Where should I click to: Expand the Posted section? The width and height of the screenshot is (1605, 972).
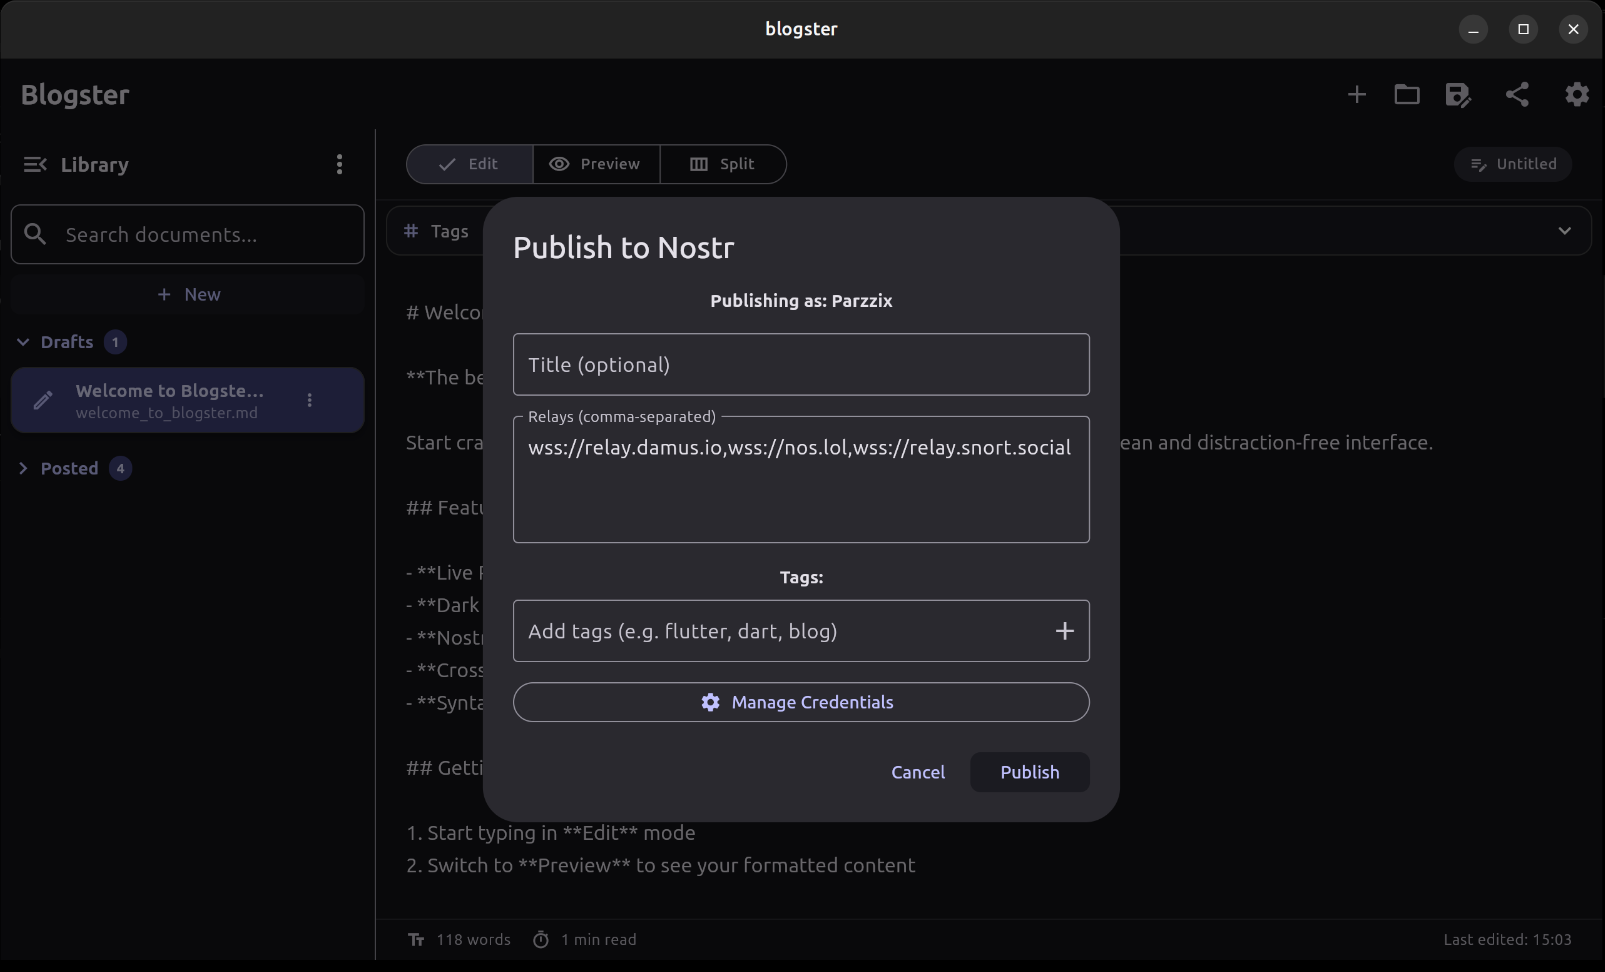point(23,468)
